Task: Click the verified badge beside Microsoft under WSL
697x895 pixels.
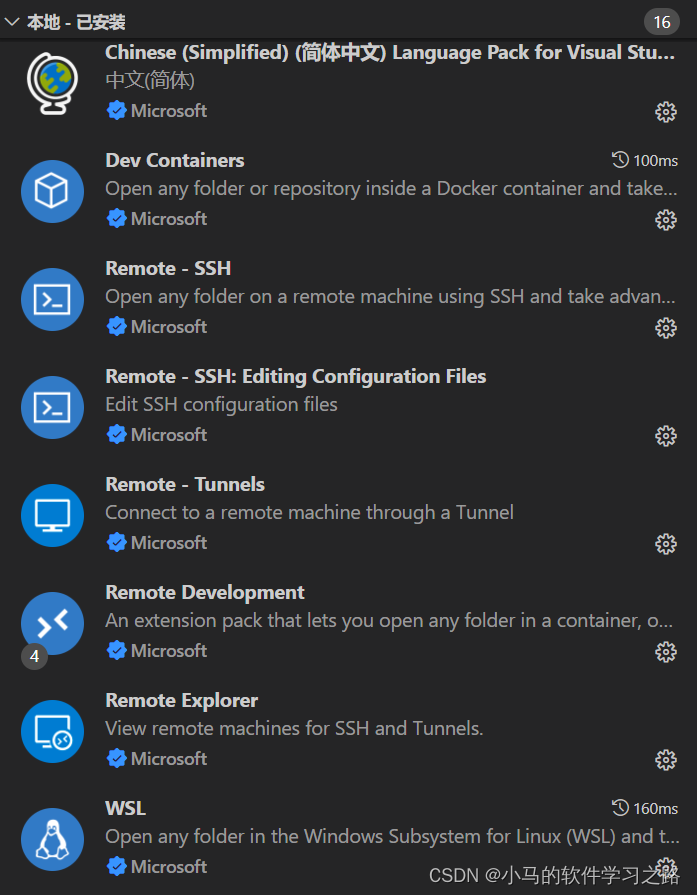Action: [114, 866]
